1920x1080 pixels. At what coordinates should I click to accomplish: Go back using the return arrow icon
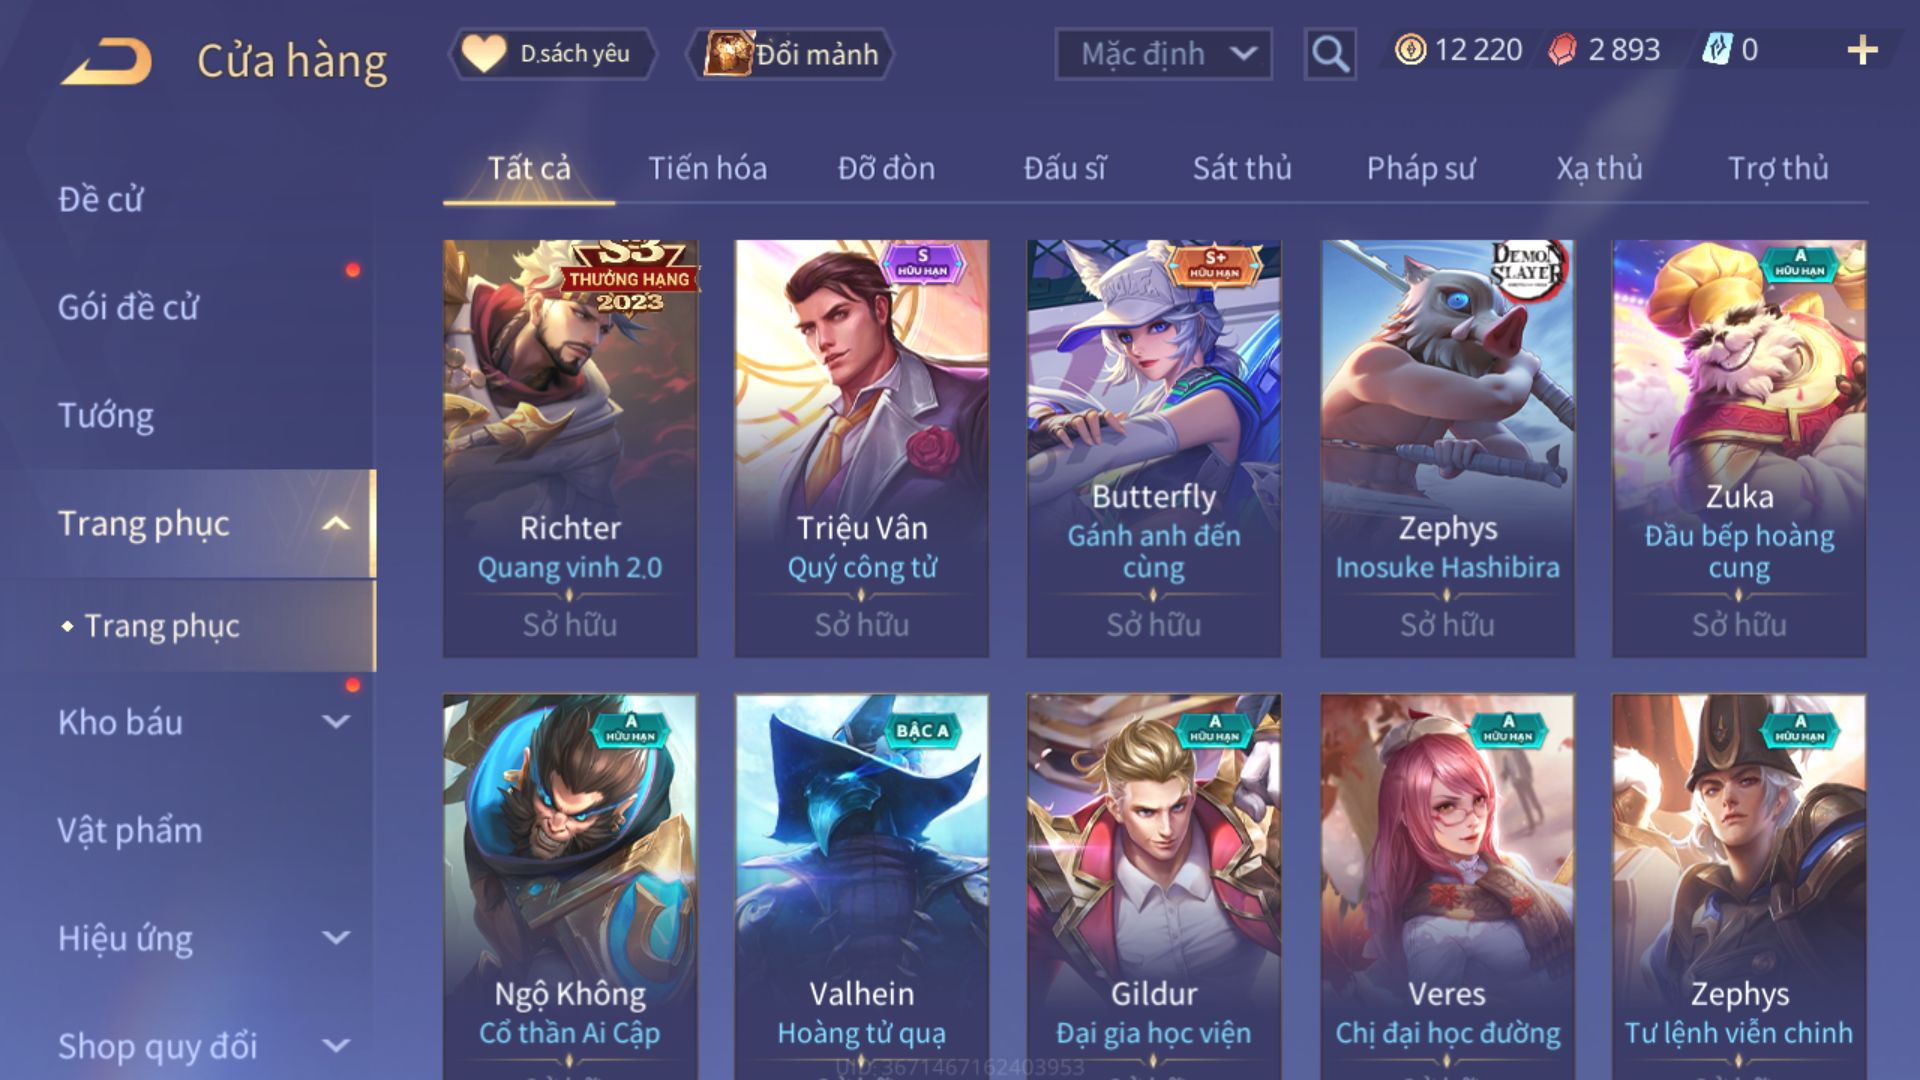coord(107,61)
